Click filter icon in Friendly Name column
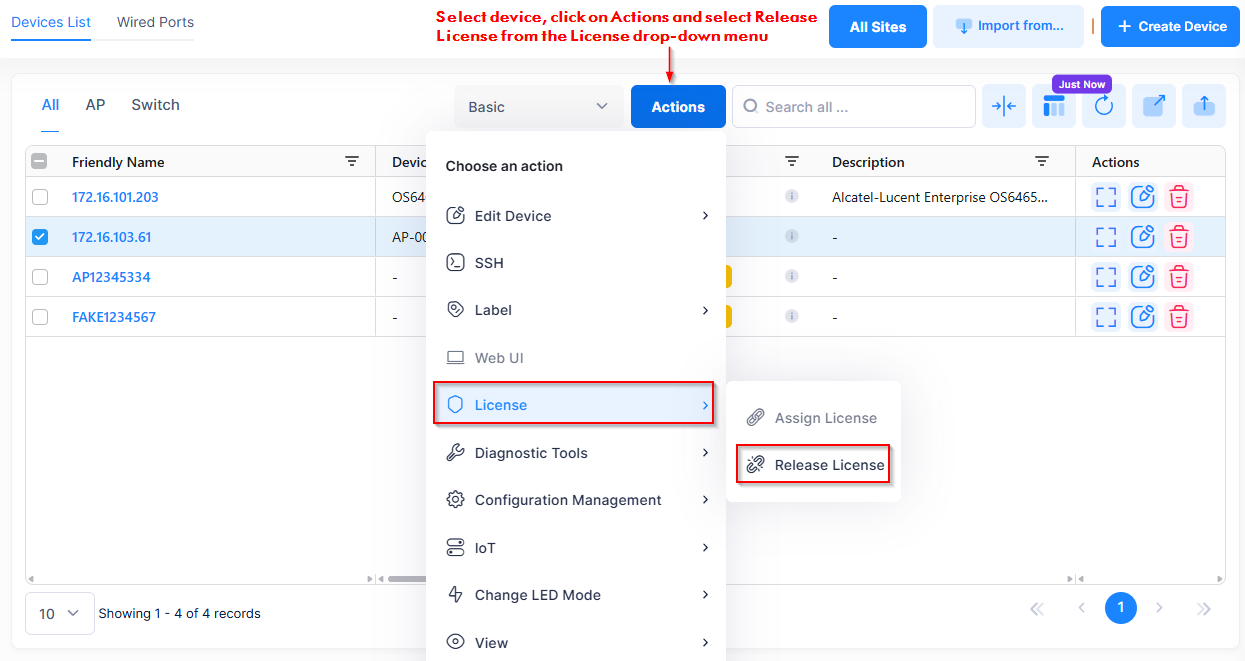 pos(352,162)
